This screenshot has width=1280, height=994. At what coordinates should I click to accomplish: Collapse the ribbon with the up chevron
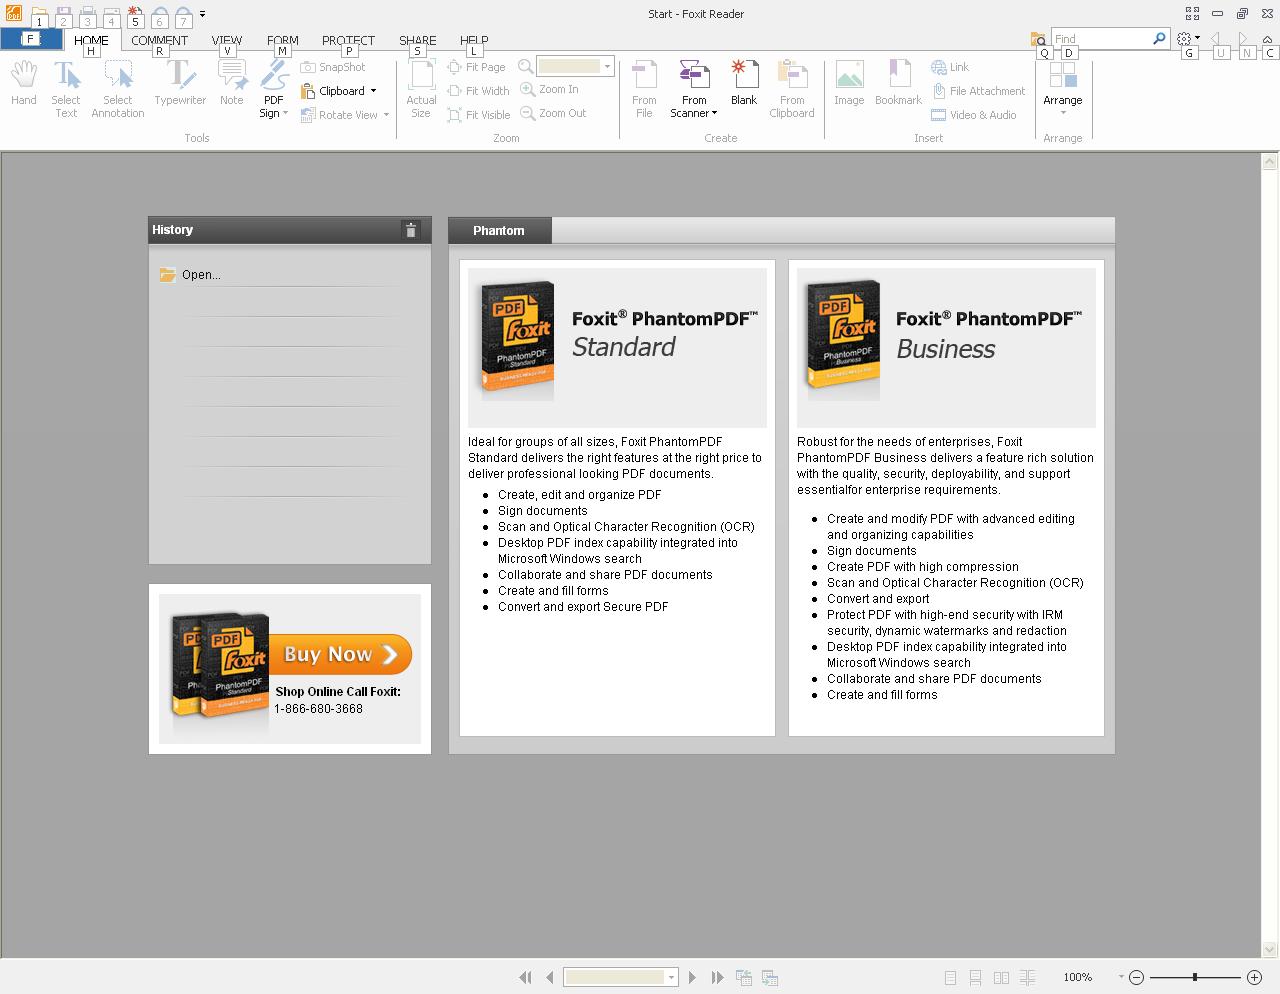pos(1270,39)
